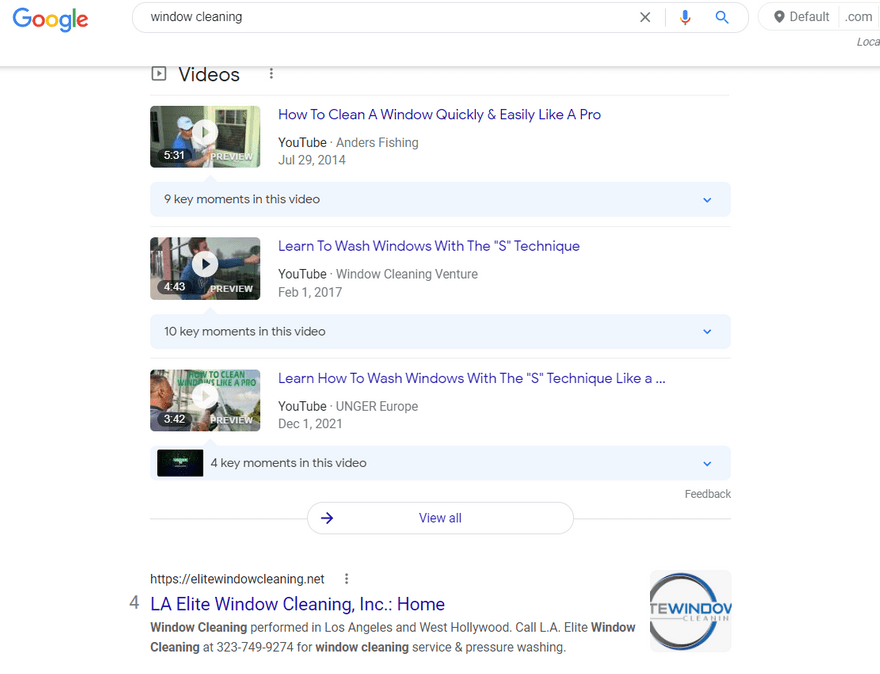
Task: Open the .com domain selector
Action: click(x=859, y=17)
